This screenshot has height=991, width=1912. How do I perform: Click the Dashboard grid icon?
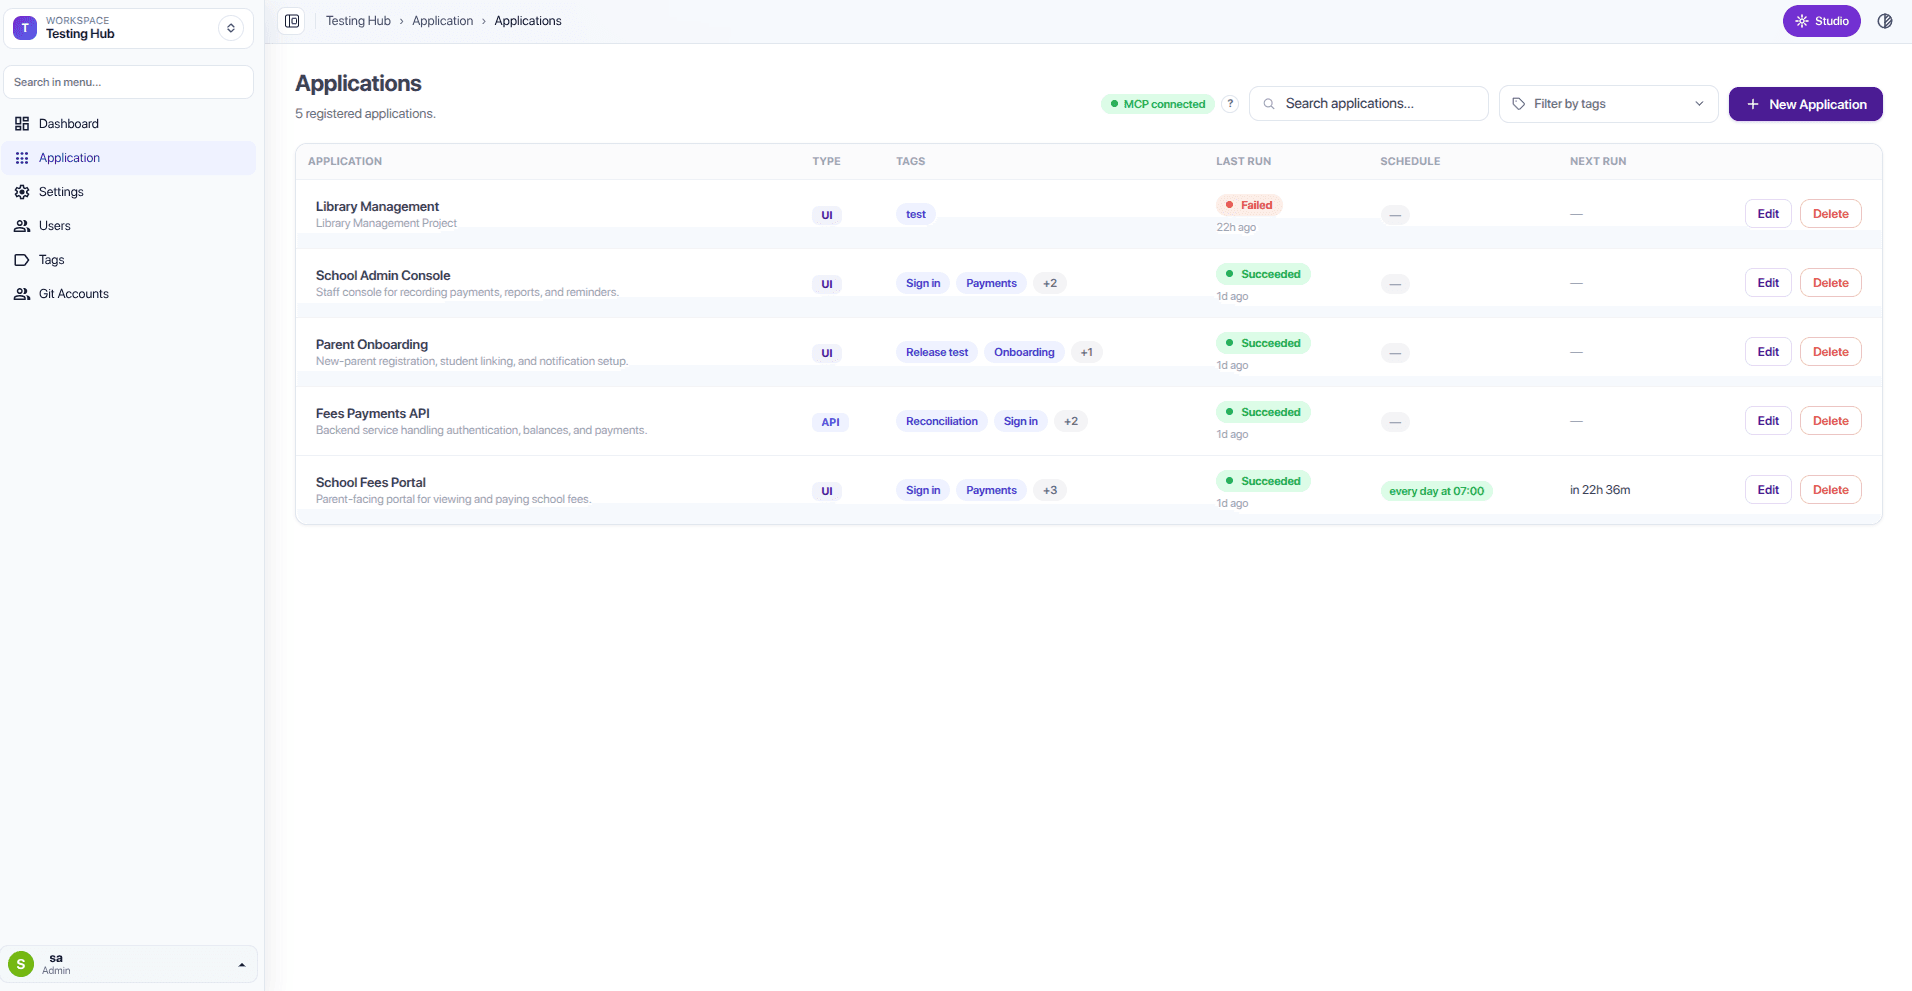pyautogui.click(x=22, y=124)
